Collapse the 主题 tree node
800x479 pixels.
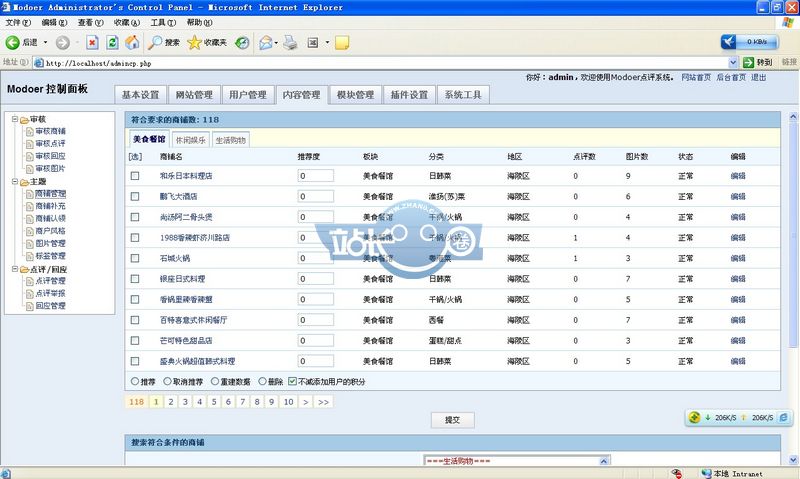click(x=15, y=181)
